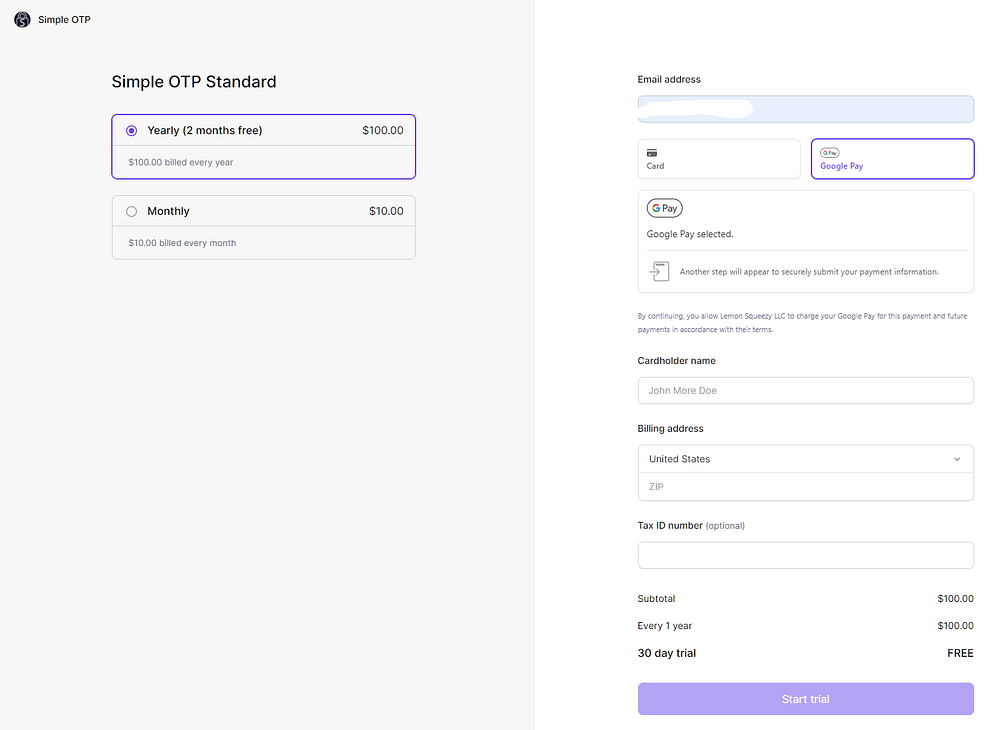Click the Simple OTP logo icon

tap(22, 19)
